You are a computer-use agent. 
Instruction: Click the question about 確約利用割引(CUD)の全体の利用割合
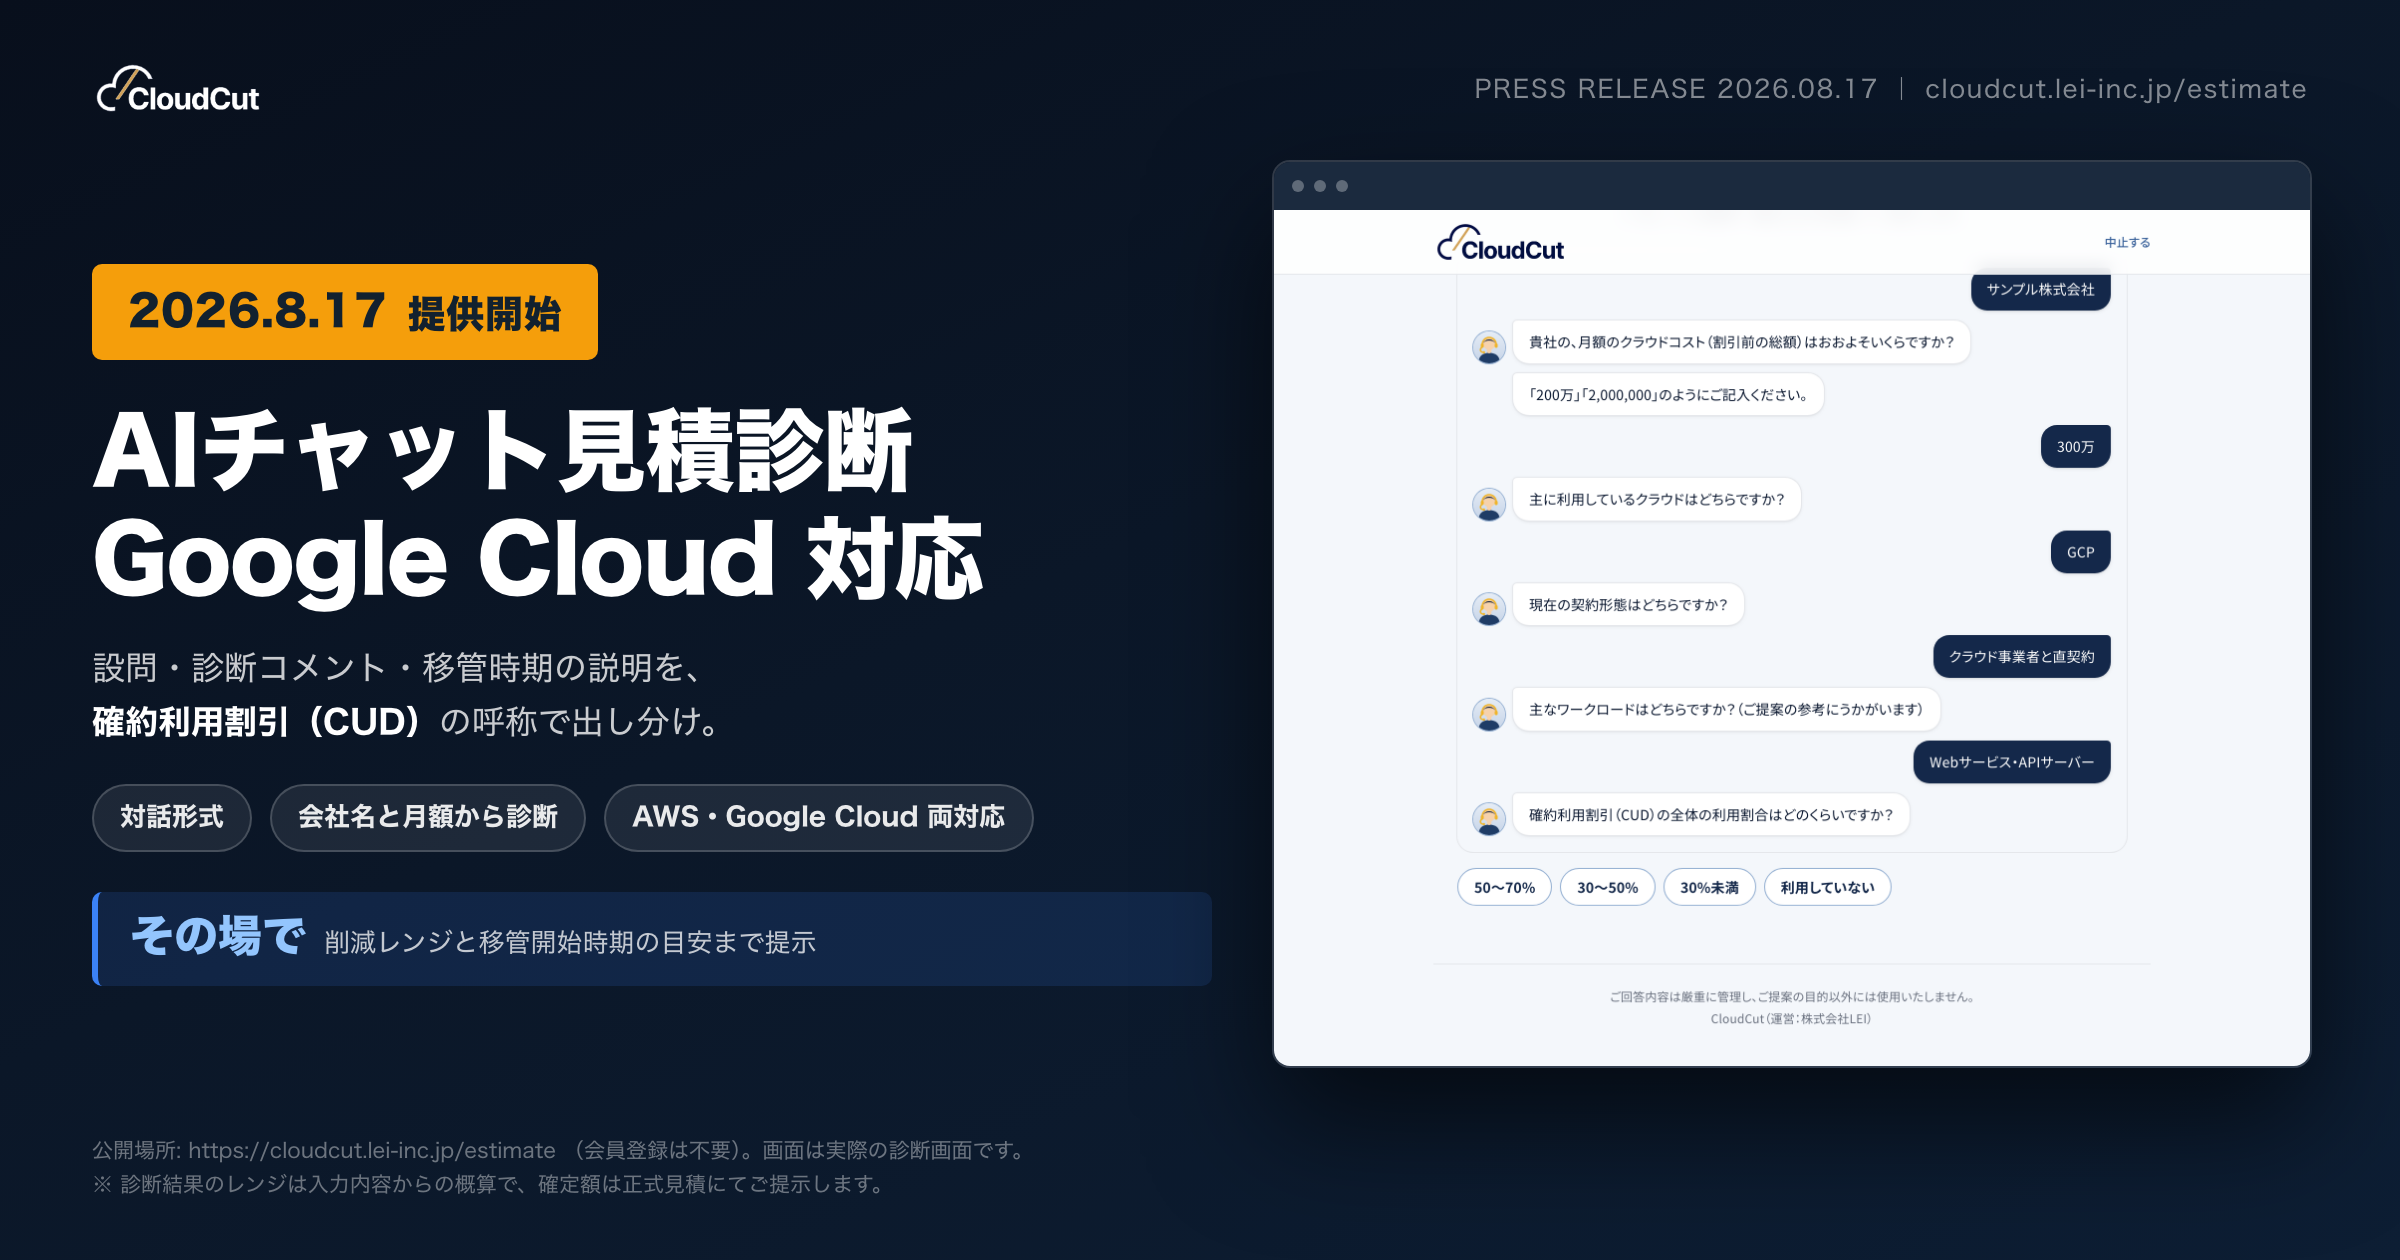pyautogui.click(x=1711, y=814)
